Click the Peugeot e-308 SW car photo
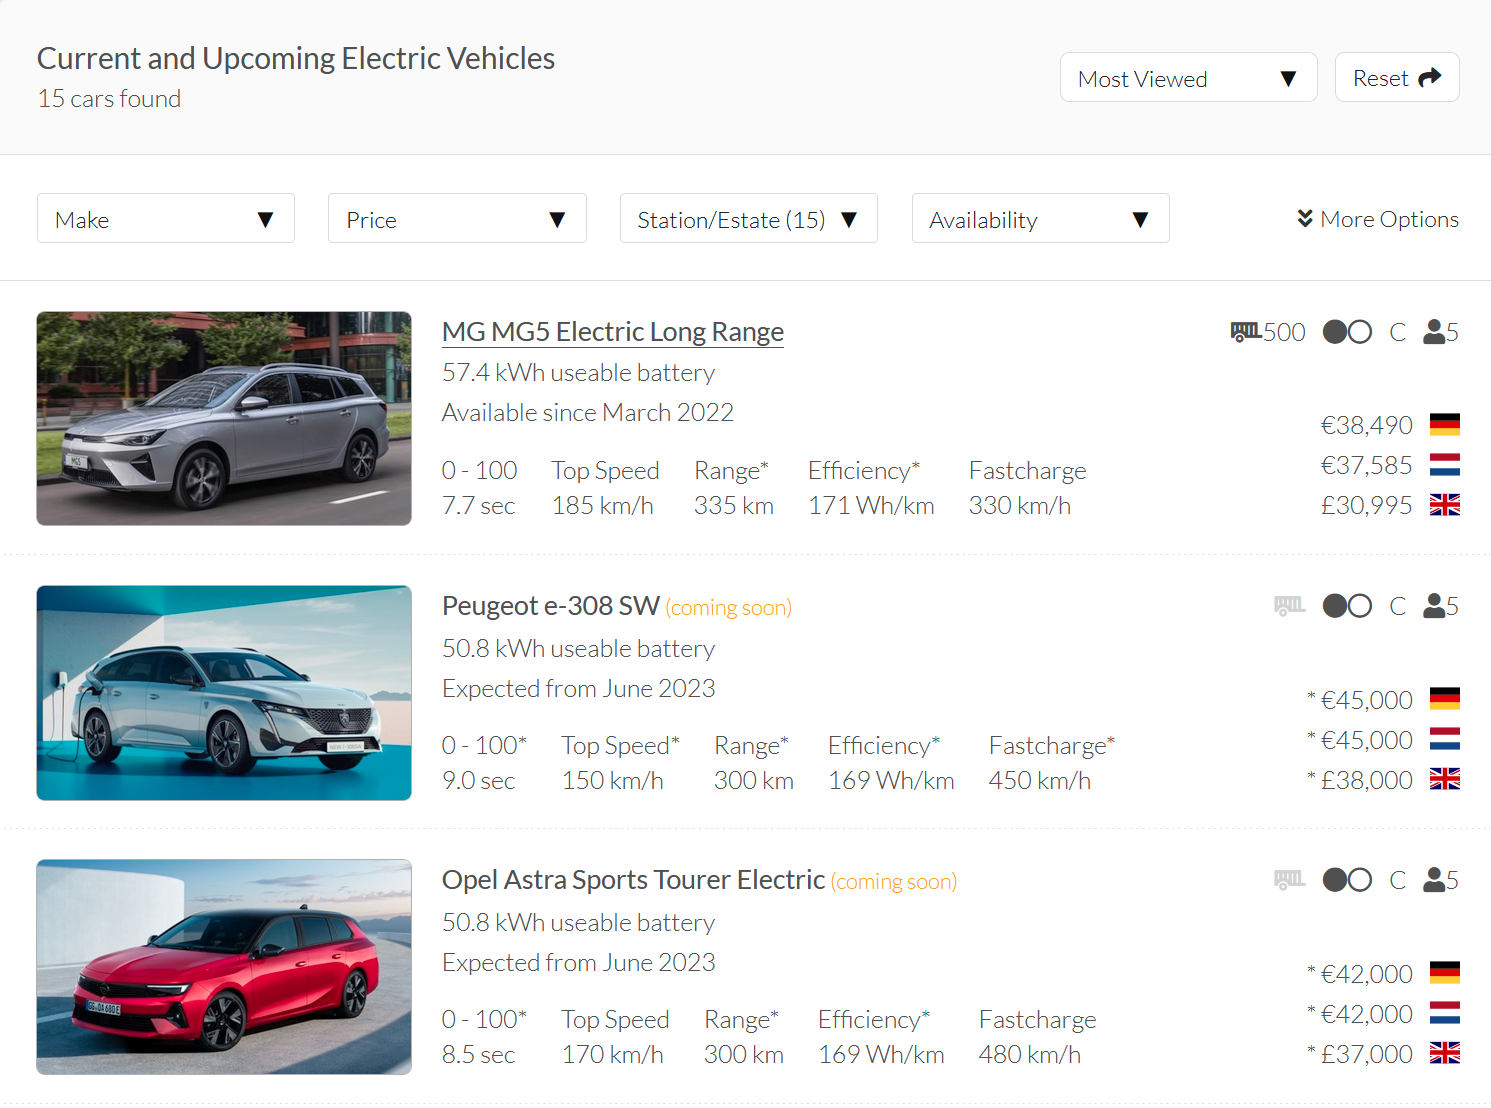The height and width of the screenshot is (1108, 1491). (x=224, y=693)
